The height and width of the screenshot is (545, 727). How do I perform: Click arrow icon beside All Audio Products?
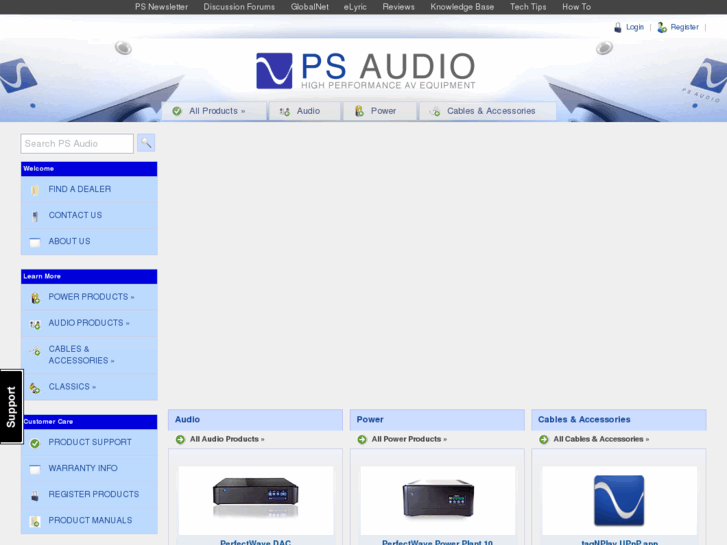180,439
